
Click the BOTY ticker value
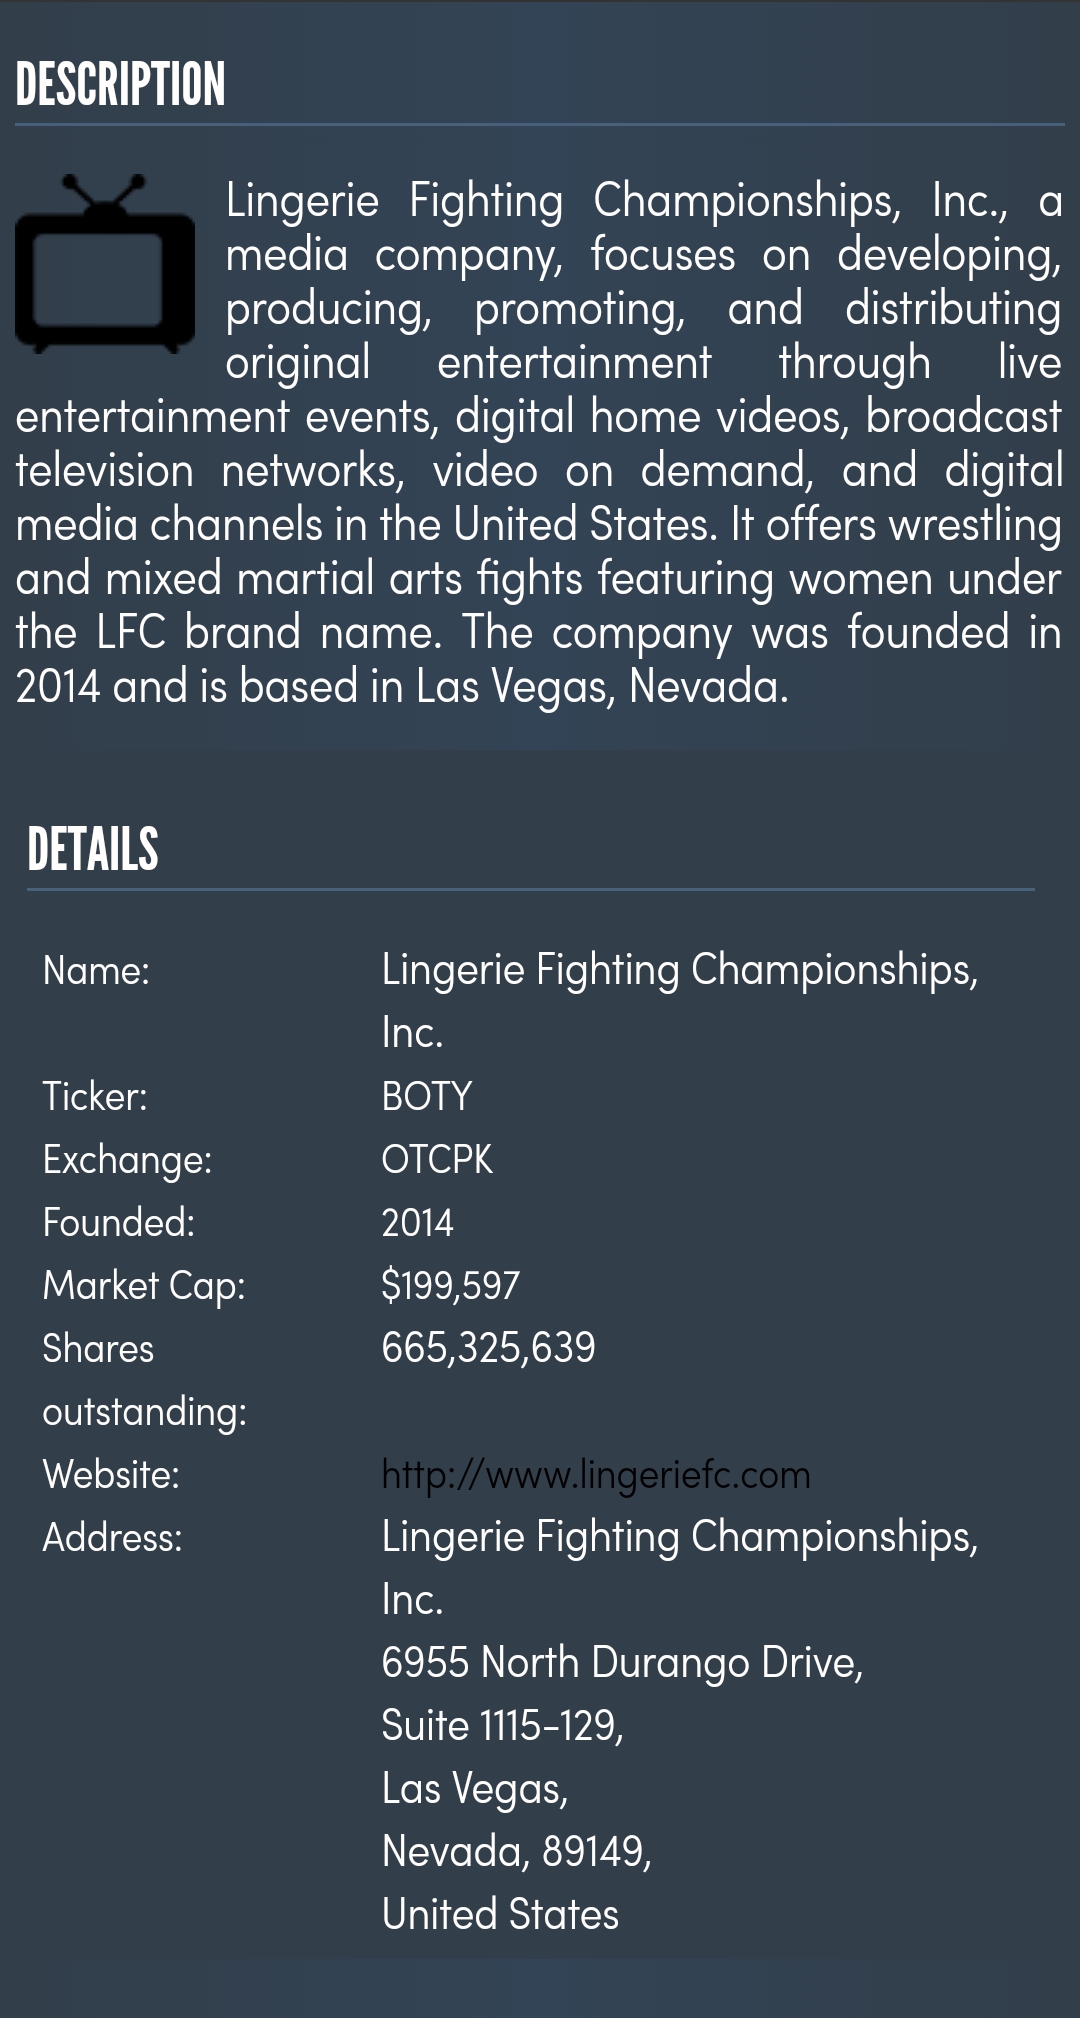pos(427,1097)
